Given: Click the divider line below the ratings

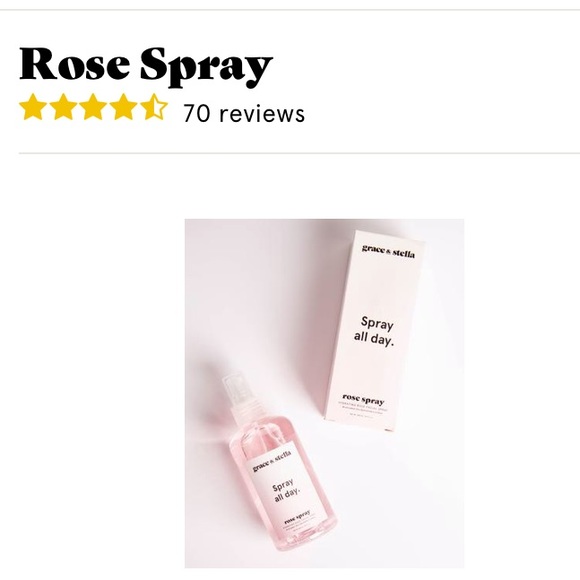Looking at the screenshot, I should click(x=299, y=153).
